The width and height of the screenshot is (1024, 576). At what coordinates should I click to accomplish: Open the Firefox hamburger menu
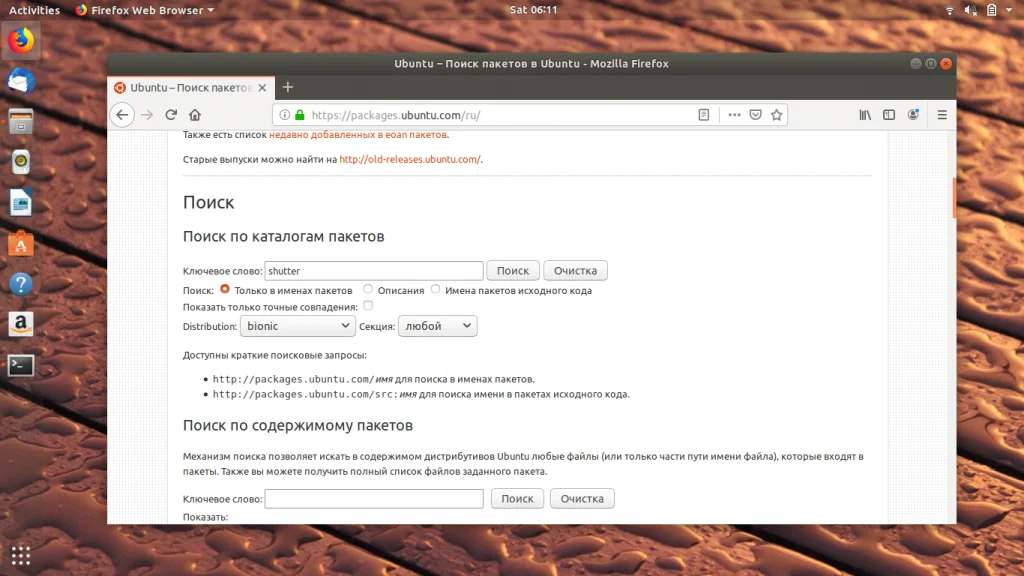[x=942, y=115]
